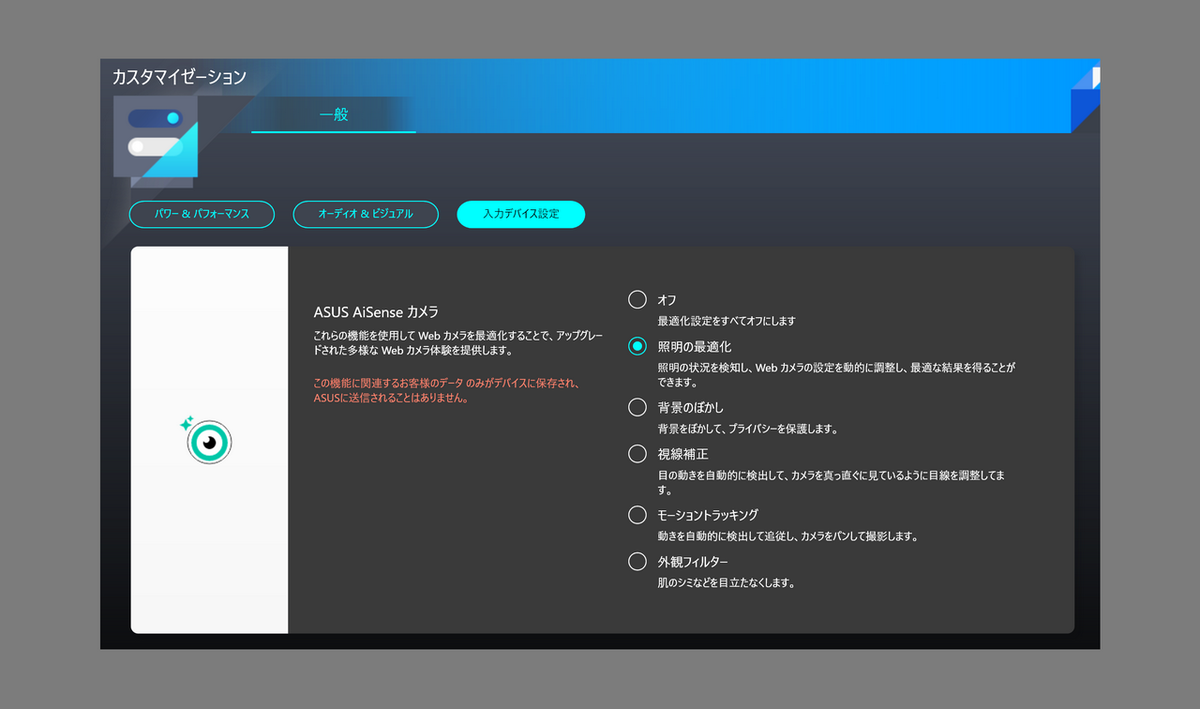Click the カスタマイゼーション title text
1200x709 pixels.
[180, 77]
